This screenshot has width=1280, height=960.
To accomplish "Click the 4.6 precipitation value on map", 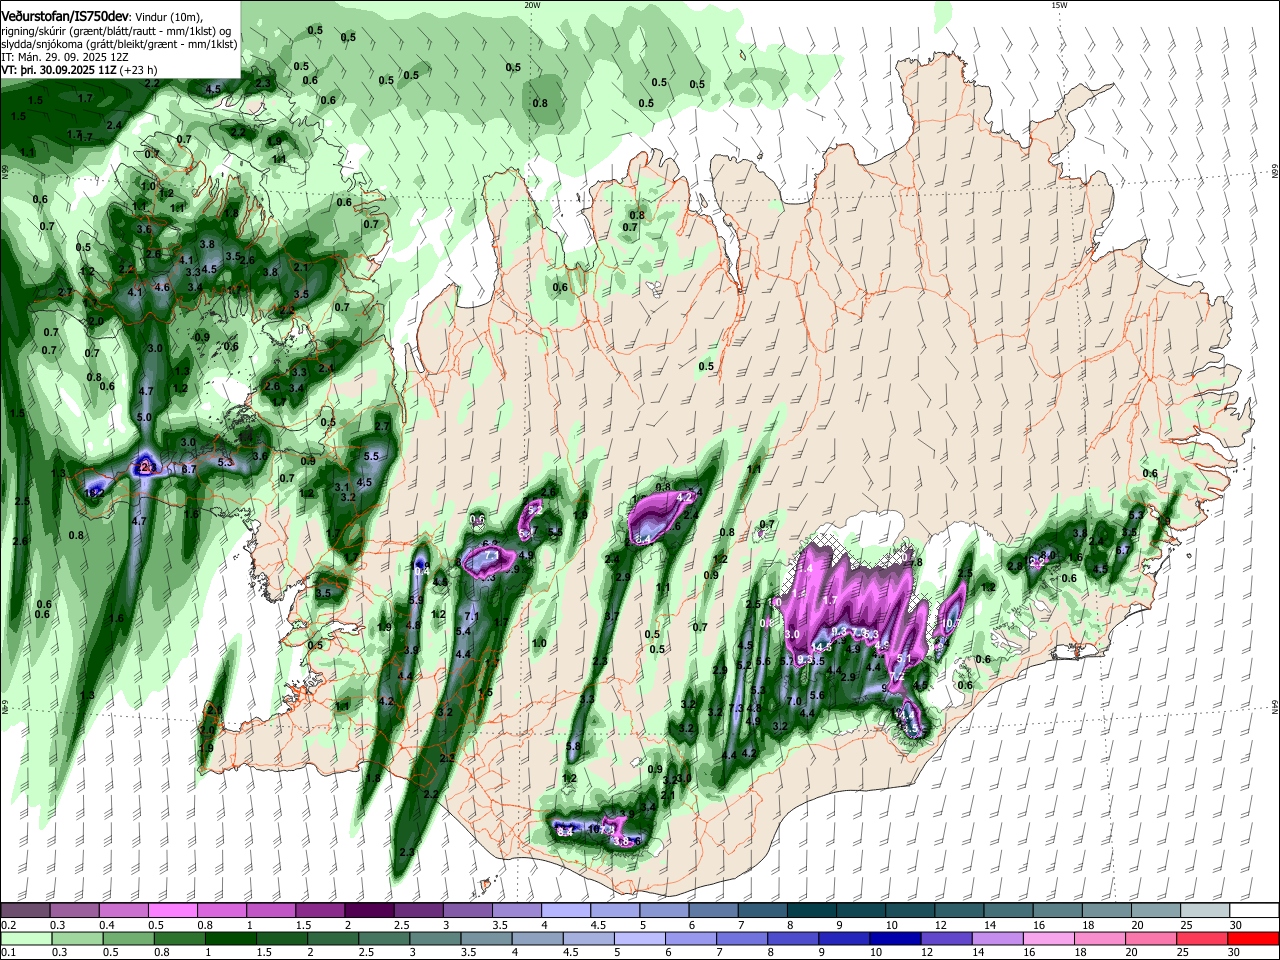I will tap(163, 287).
